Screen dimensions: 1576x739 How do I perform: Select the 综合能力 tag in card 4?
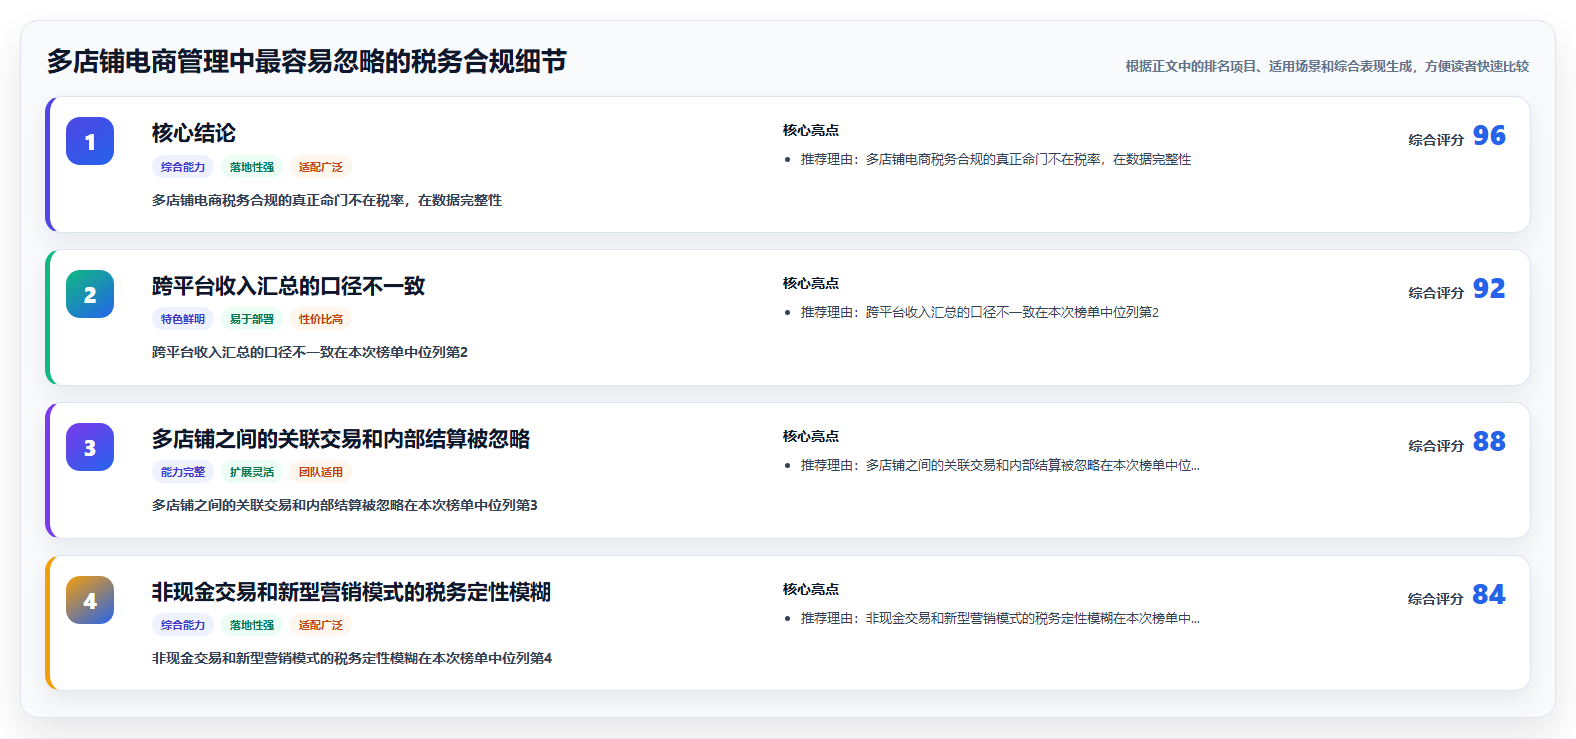183,625
